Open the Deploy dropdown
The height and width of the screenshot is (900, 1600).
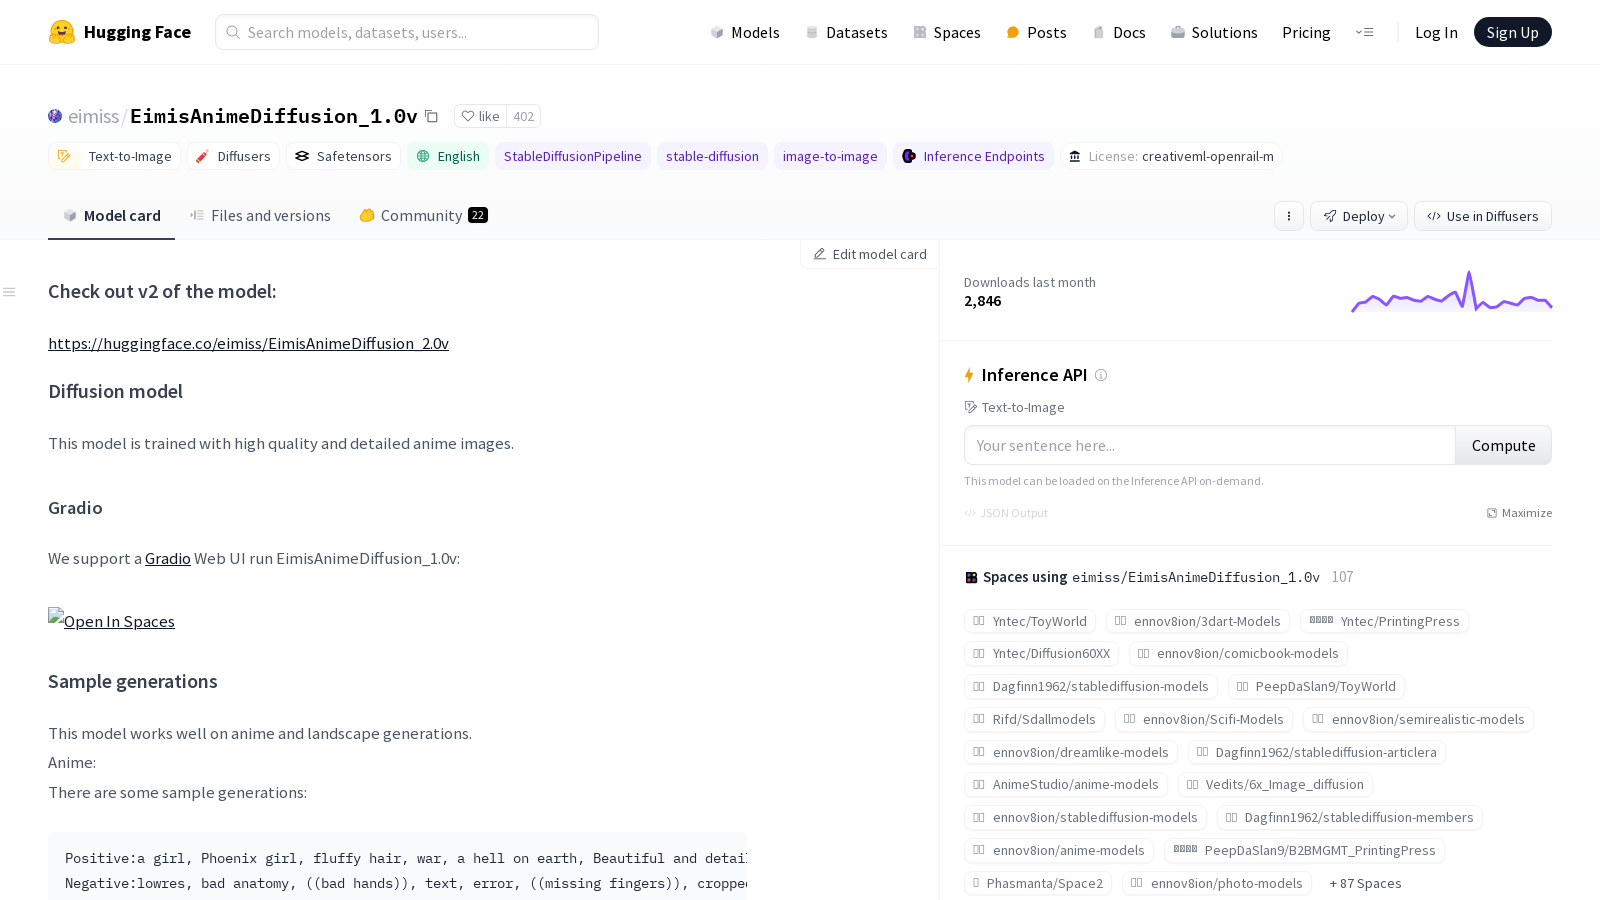pyautogui.click(x=1359, y=216)
